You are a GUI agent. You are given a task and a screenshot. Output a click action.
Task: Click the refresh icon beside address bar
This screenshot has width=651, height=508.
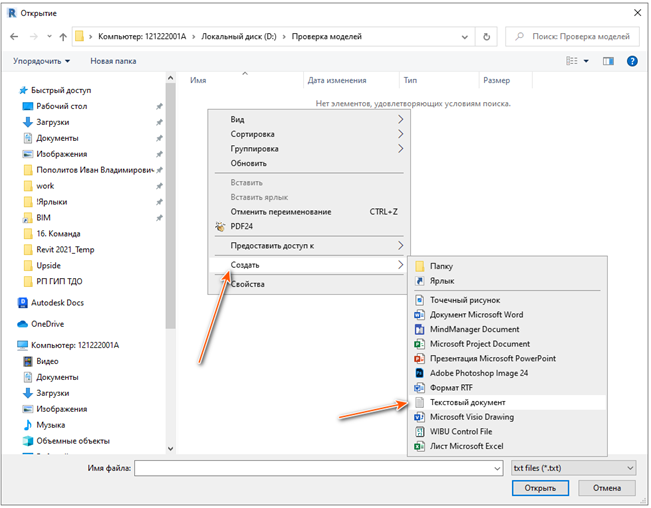(487, 37)
